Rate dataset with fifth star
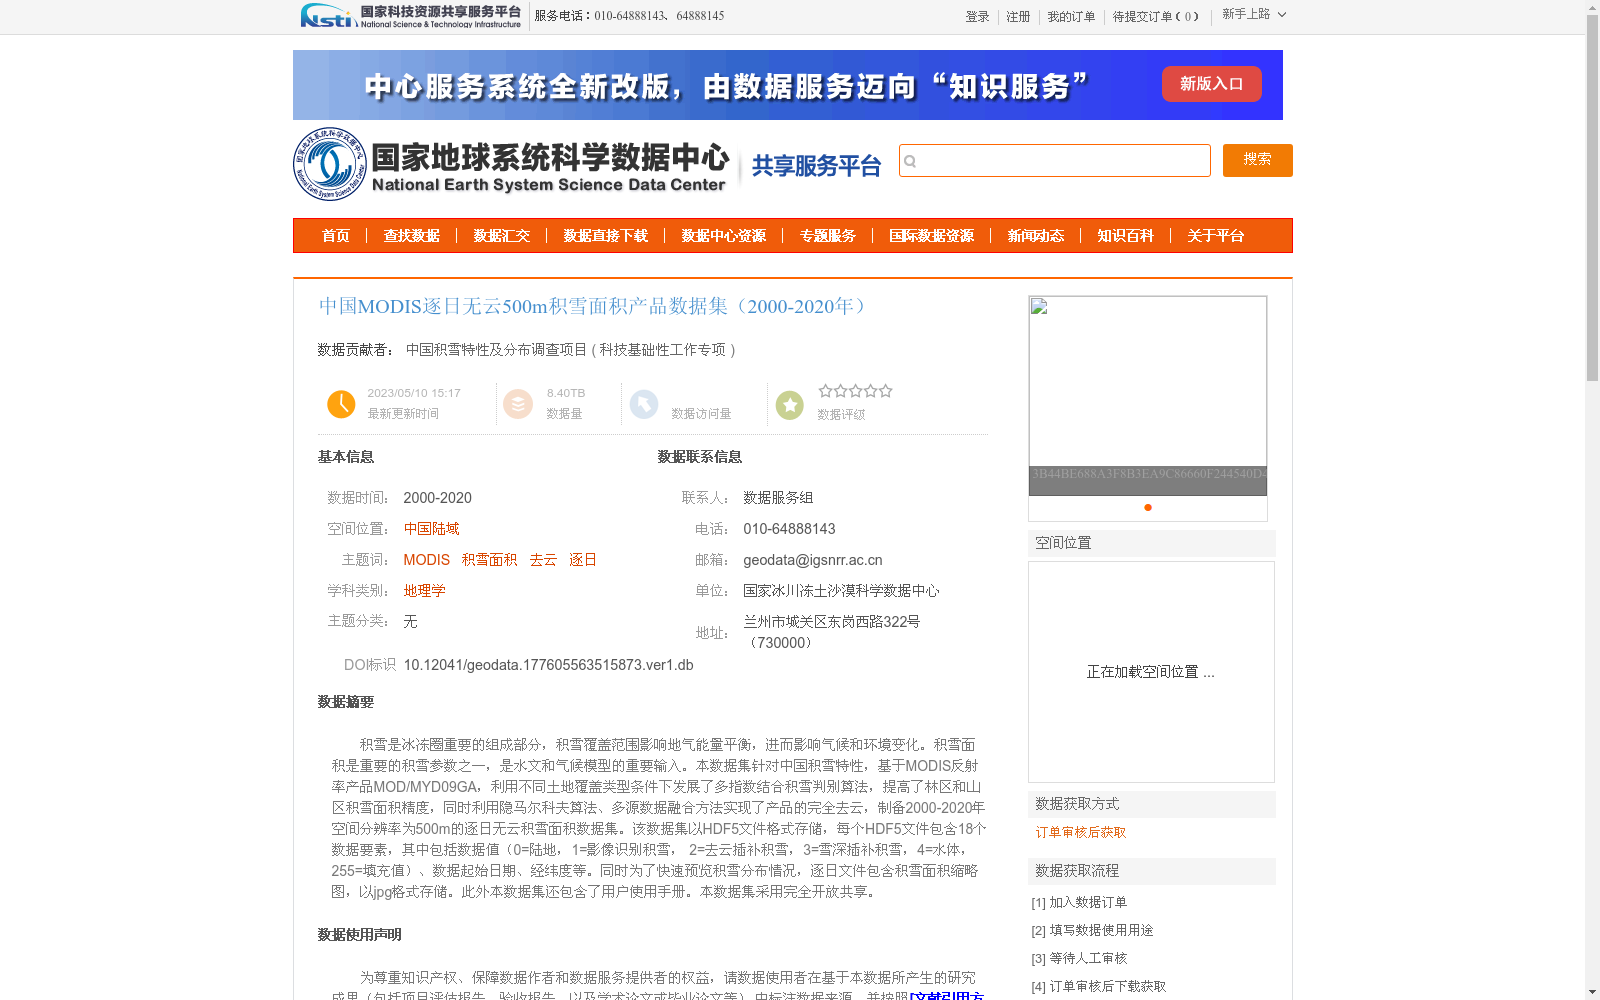This screenshot has height=1000, width=1600. pyautogui.click(x=885, y=391)
